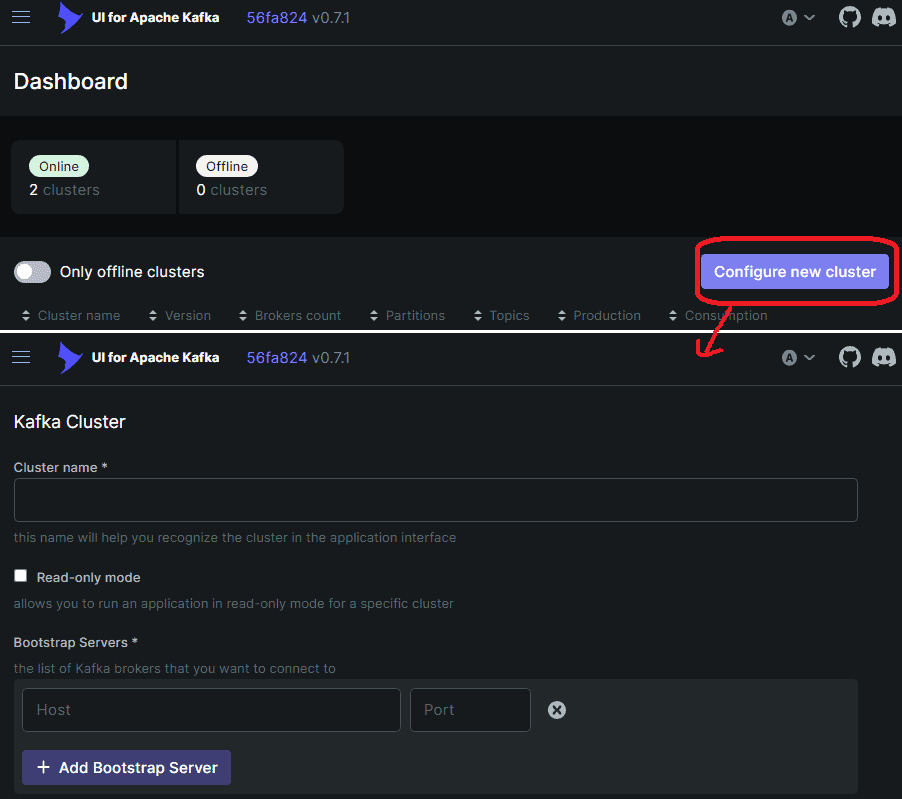This screenshot has width=902, height=799.
Task: Click the Kafka Cluster page heading
Action: (x=70, y=422)
